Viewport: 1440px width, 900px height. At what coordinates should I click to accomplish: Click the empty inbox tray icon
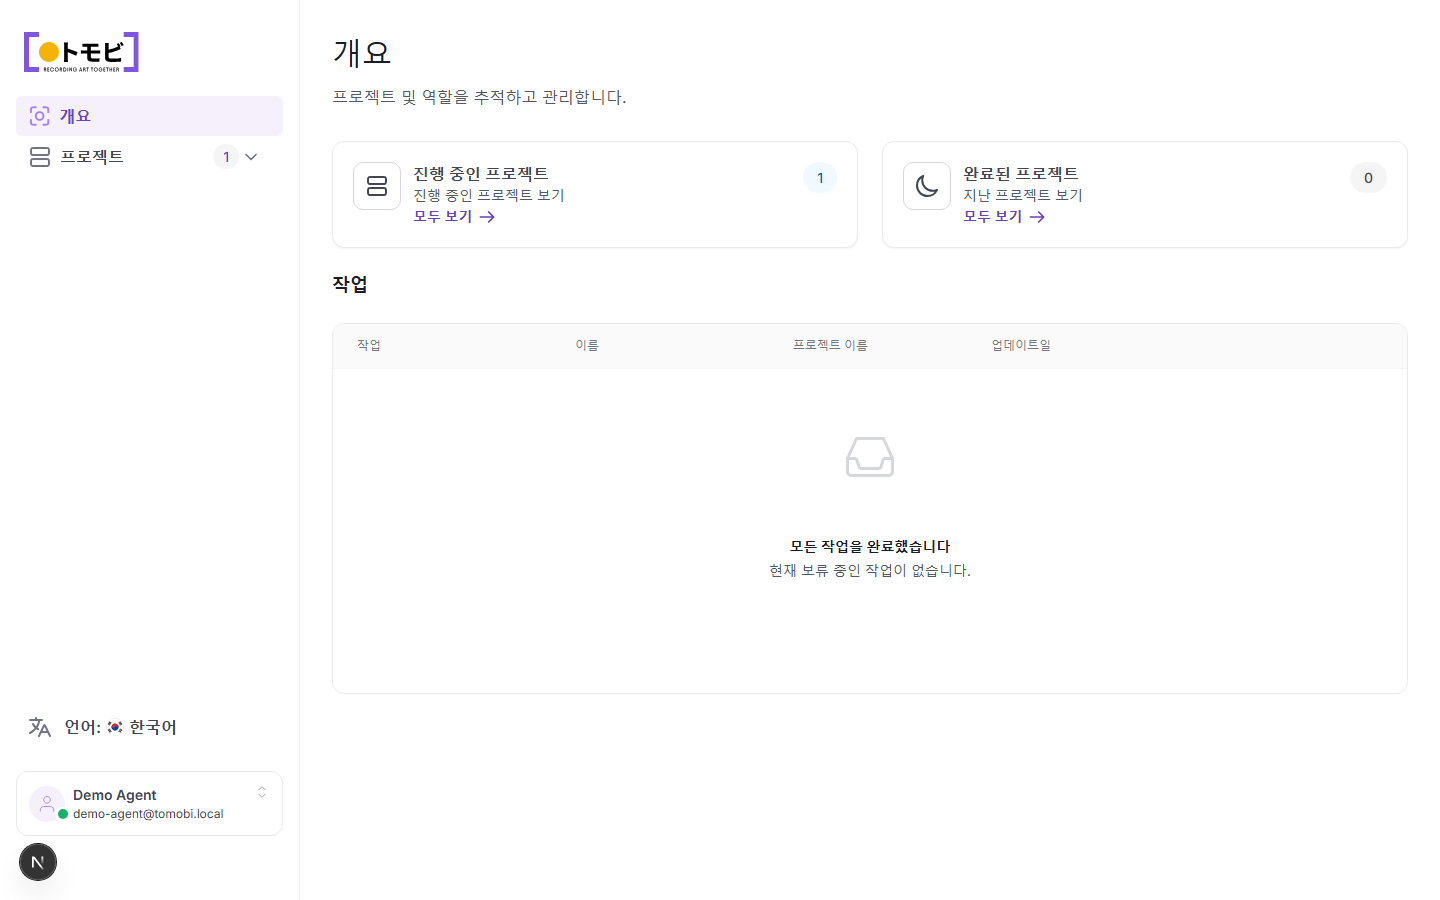coord(870,457)
